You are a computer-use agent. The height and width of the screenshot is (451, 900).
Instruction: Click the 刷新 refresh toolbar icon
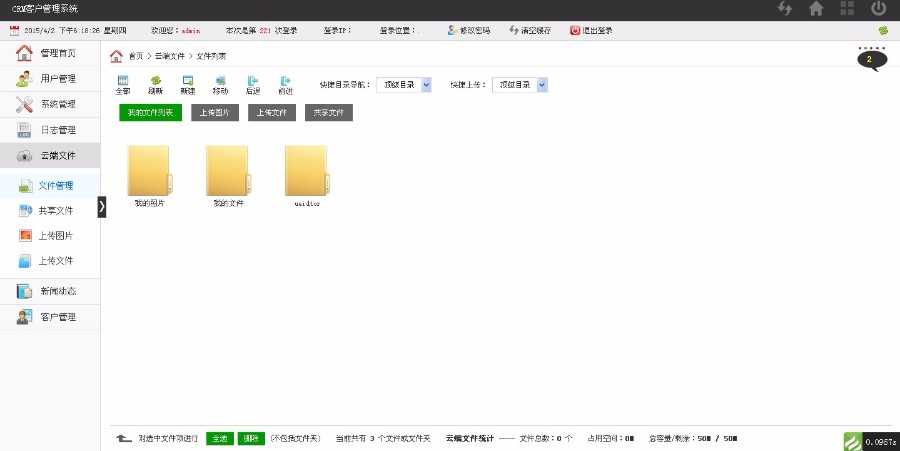(x=156, y=84)
